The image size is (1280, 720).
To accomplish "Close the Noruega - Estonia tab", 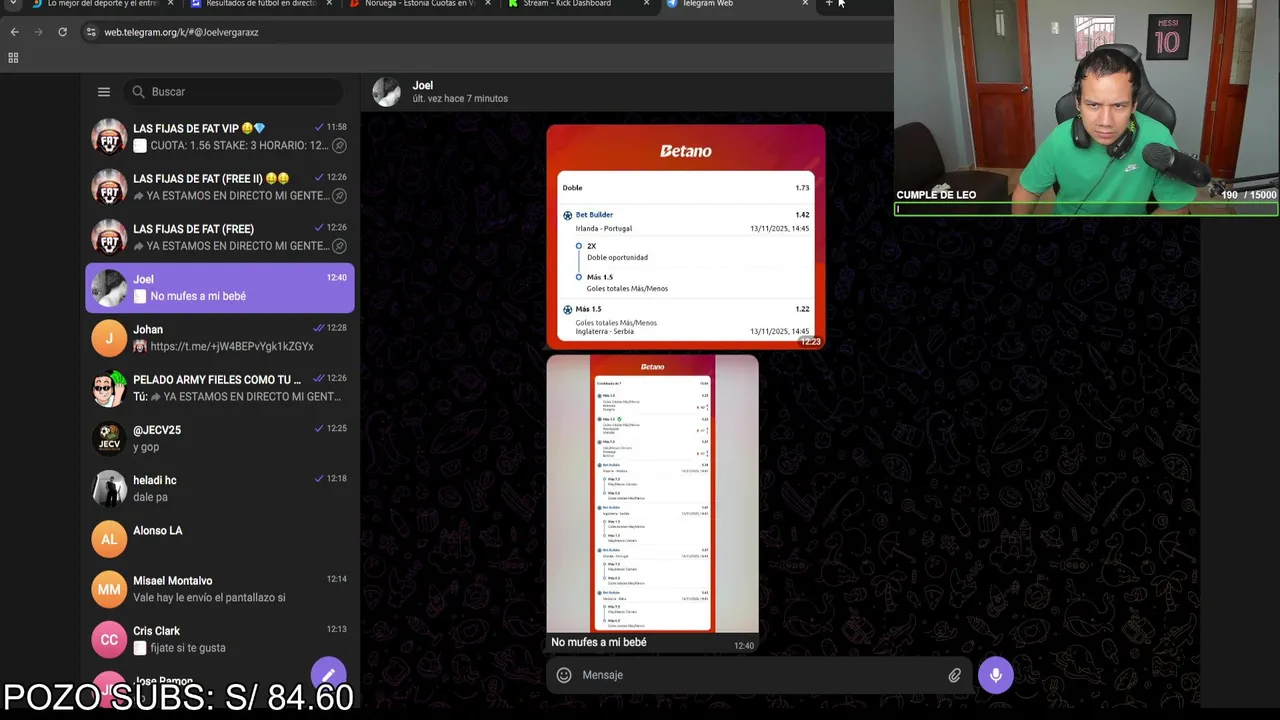I will pos(488,4).
